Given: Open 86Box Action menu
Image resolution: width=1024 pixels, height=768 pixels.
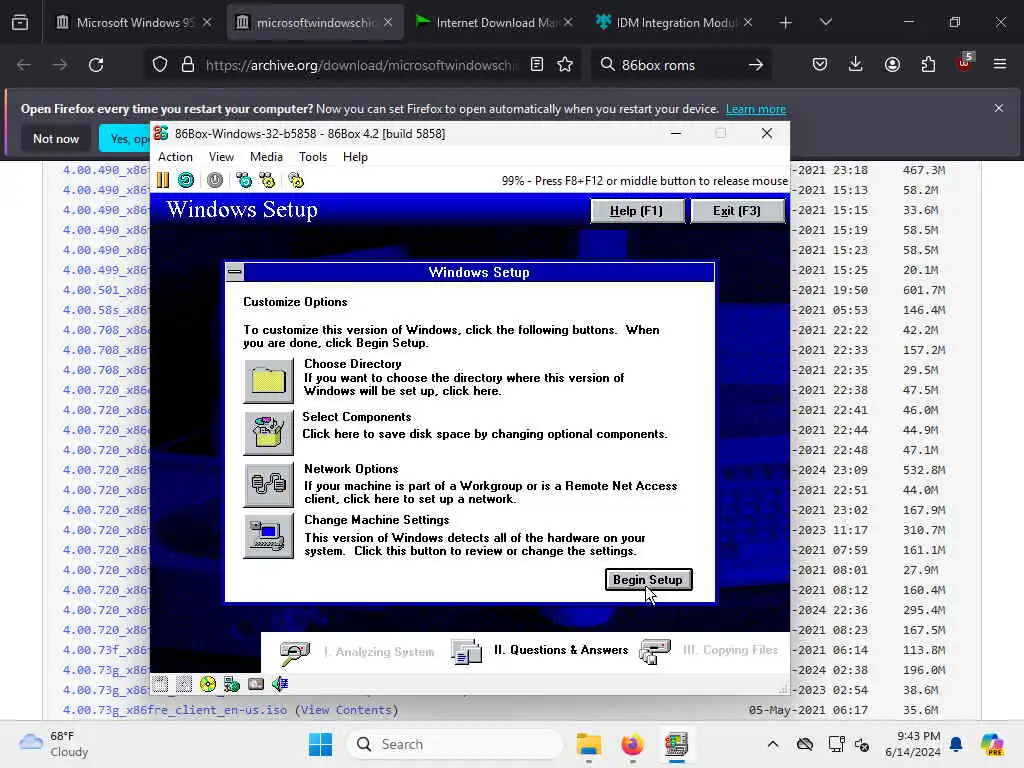Looking at the screenshot, I should (175, 157).
